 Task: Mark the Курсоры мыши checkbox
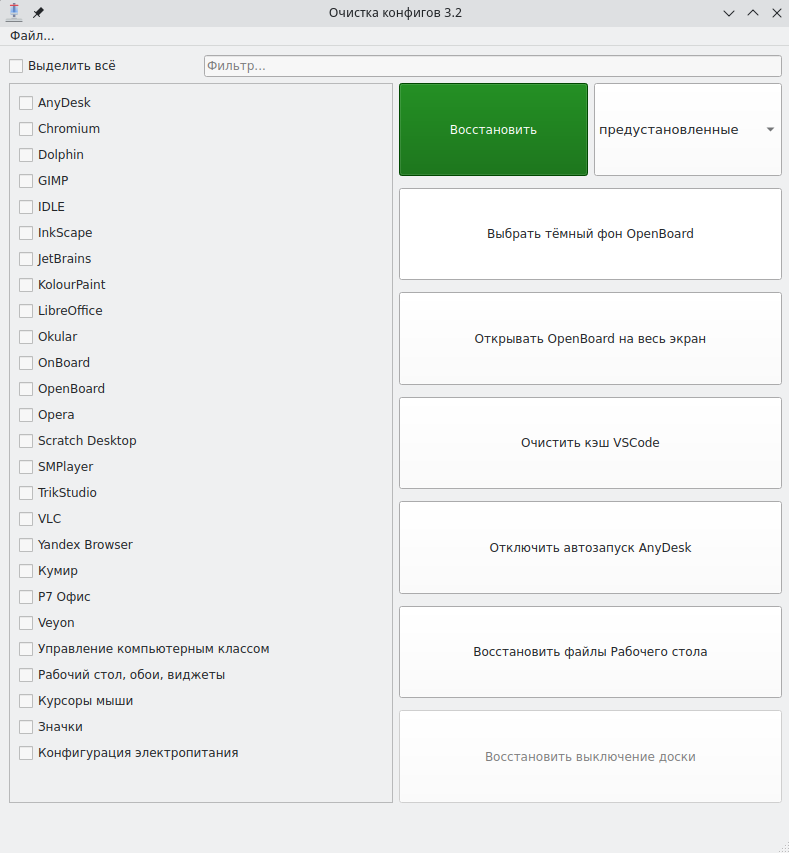tap(26, 701)
